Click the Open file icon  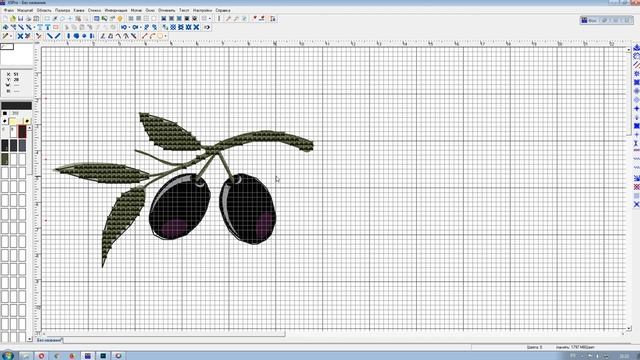[13, 18]
